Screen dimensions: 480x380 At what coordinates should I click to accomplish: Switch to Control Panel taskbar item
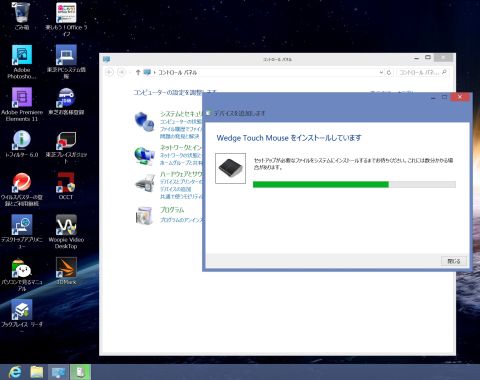[59, 372]
